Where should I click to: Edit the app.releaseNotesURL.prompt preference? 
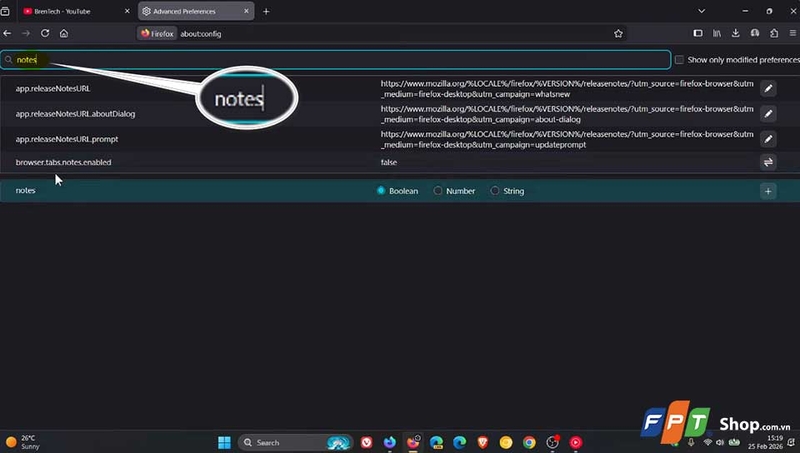[x=768, y=139]
